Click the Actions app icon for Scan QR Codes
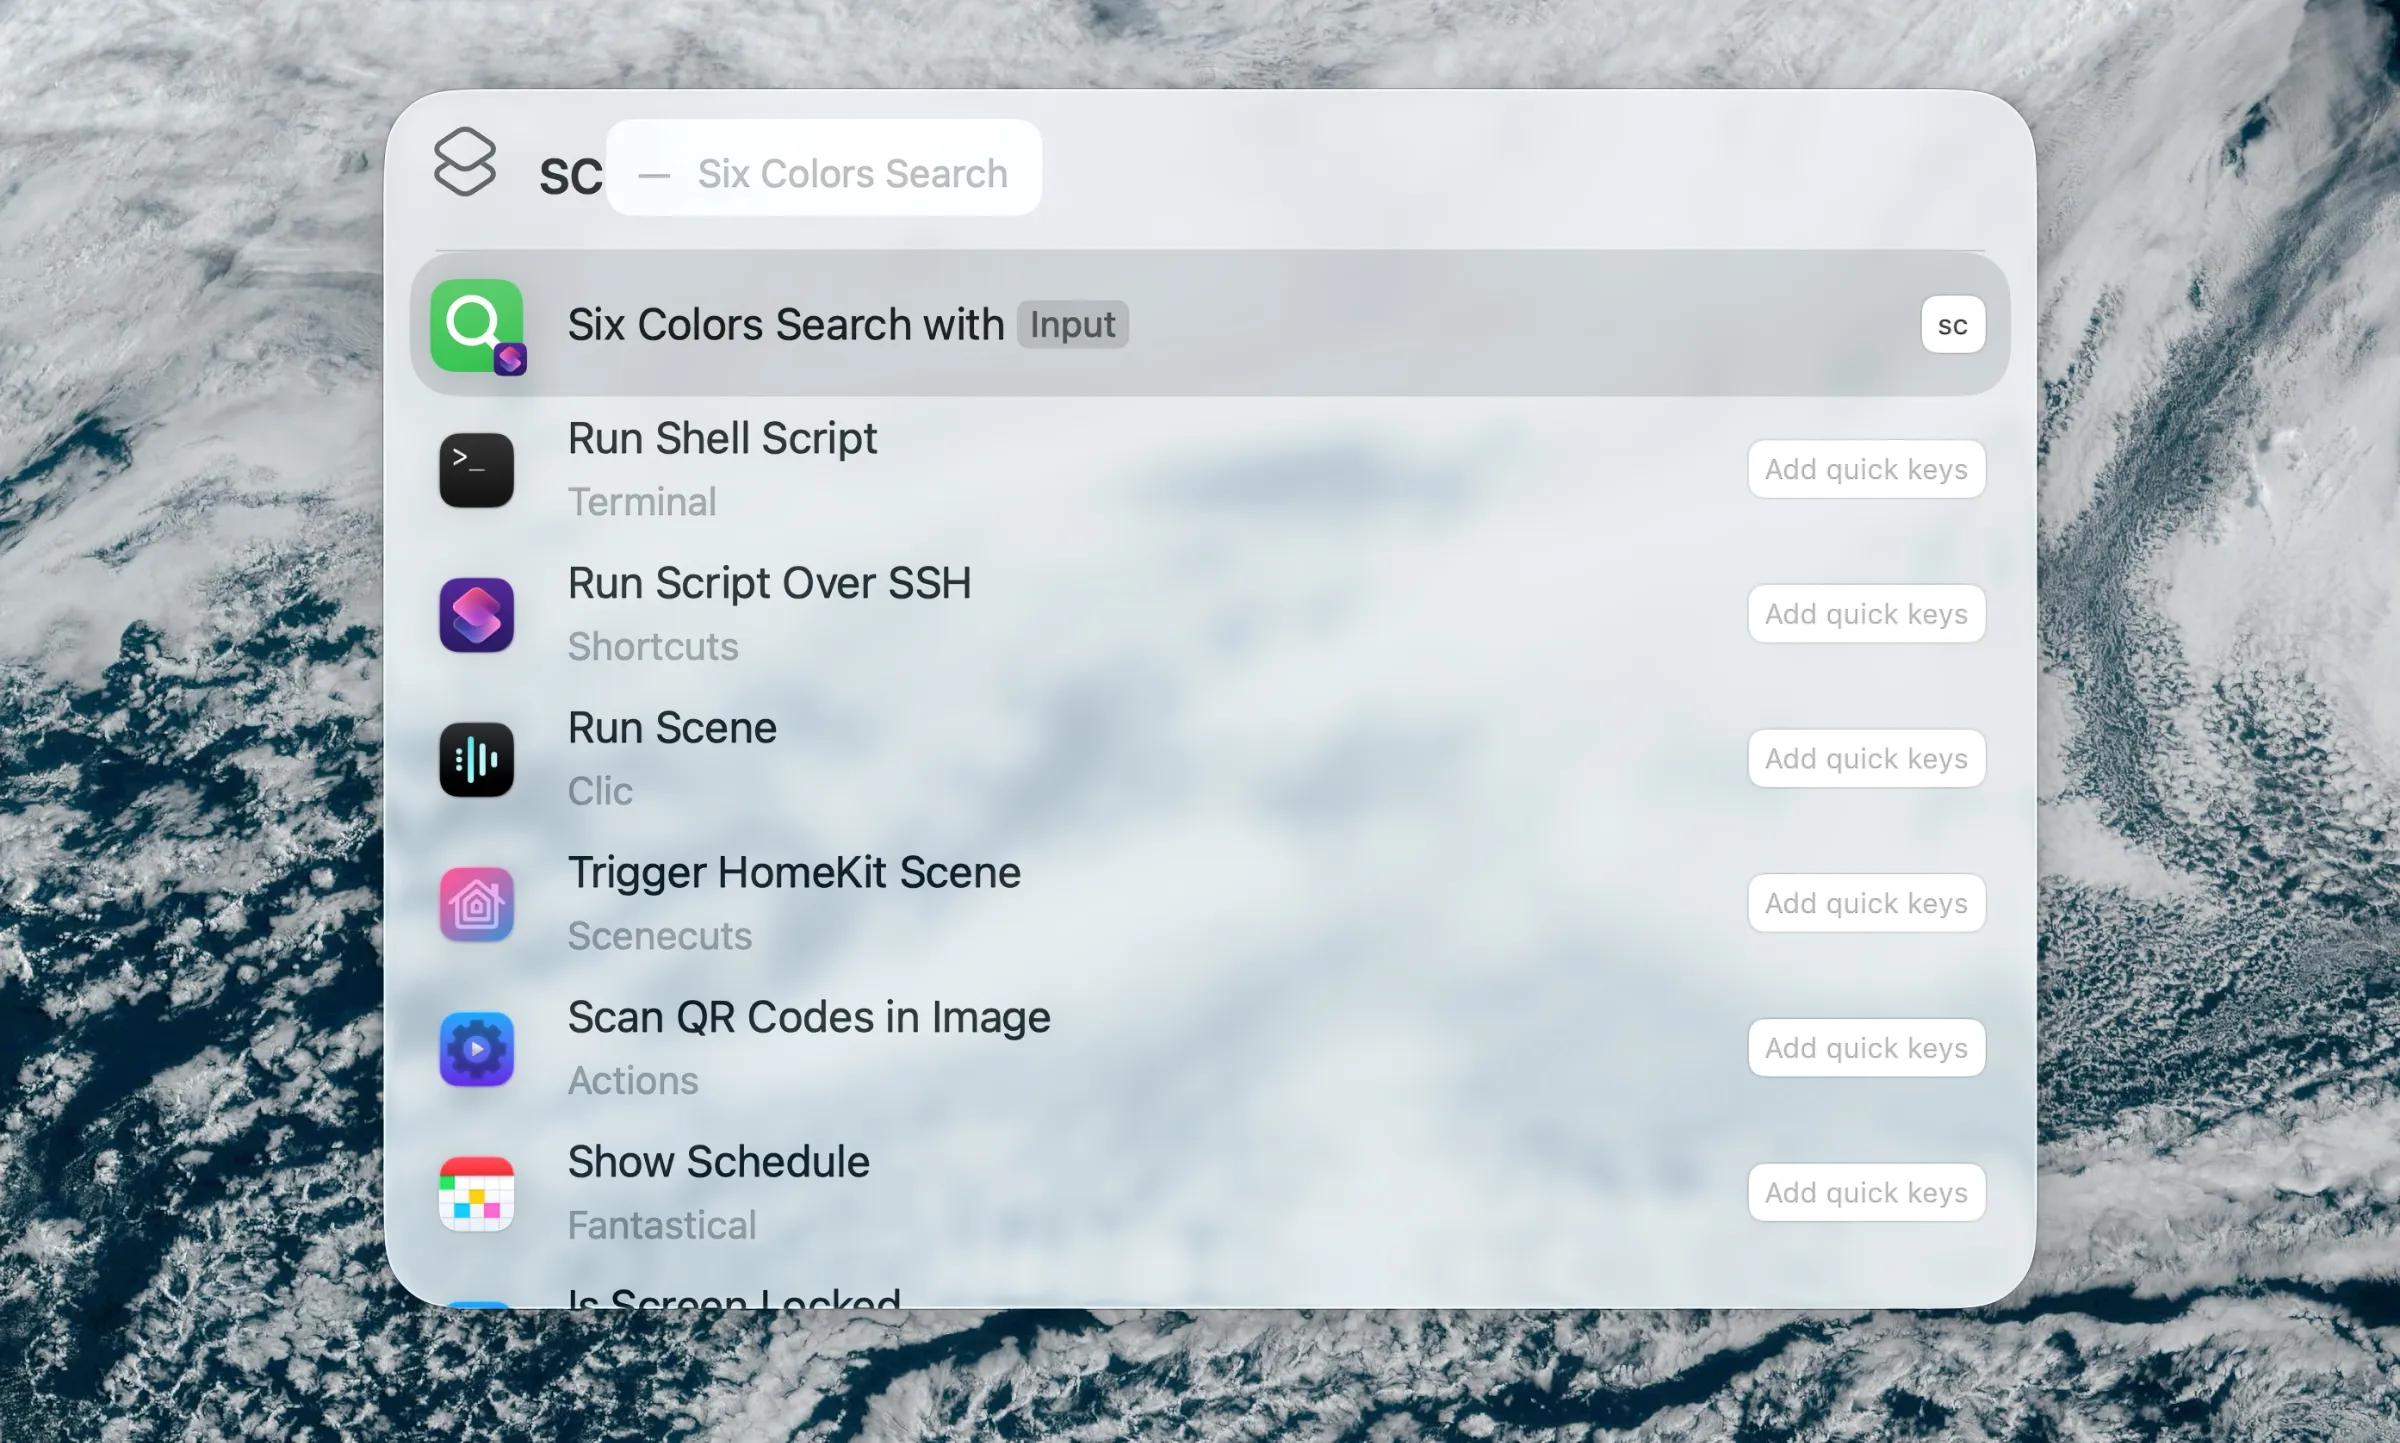Viewport: 2400px width, 1443px height. coord(477,1048)
